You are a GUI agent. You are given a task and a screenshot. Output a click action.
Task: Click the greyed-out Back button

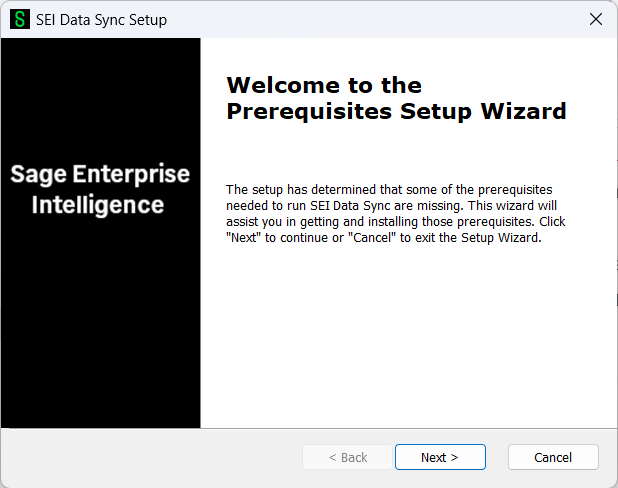click(348, 457)
